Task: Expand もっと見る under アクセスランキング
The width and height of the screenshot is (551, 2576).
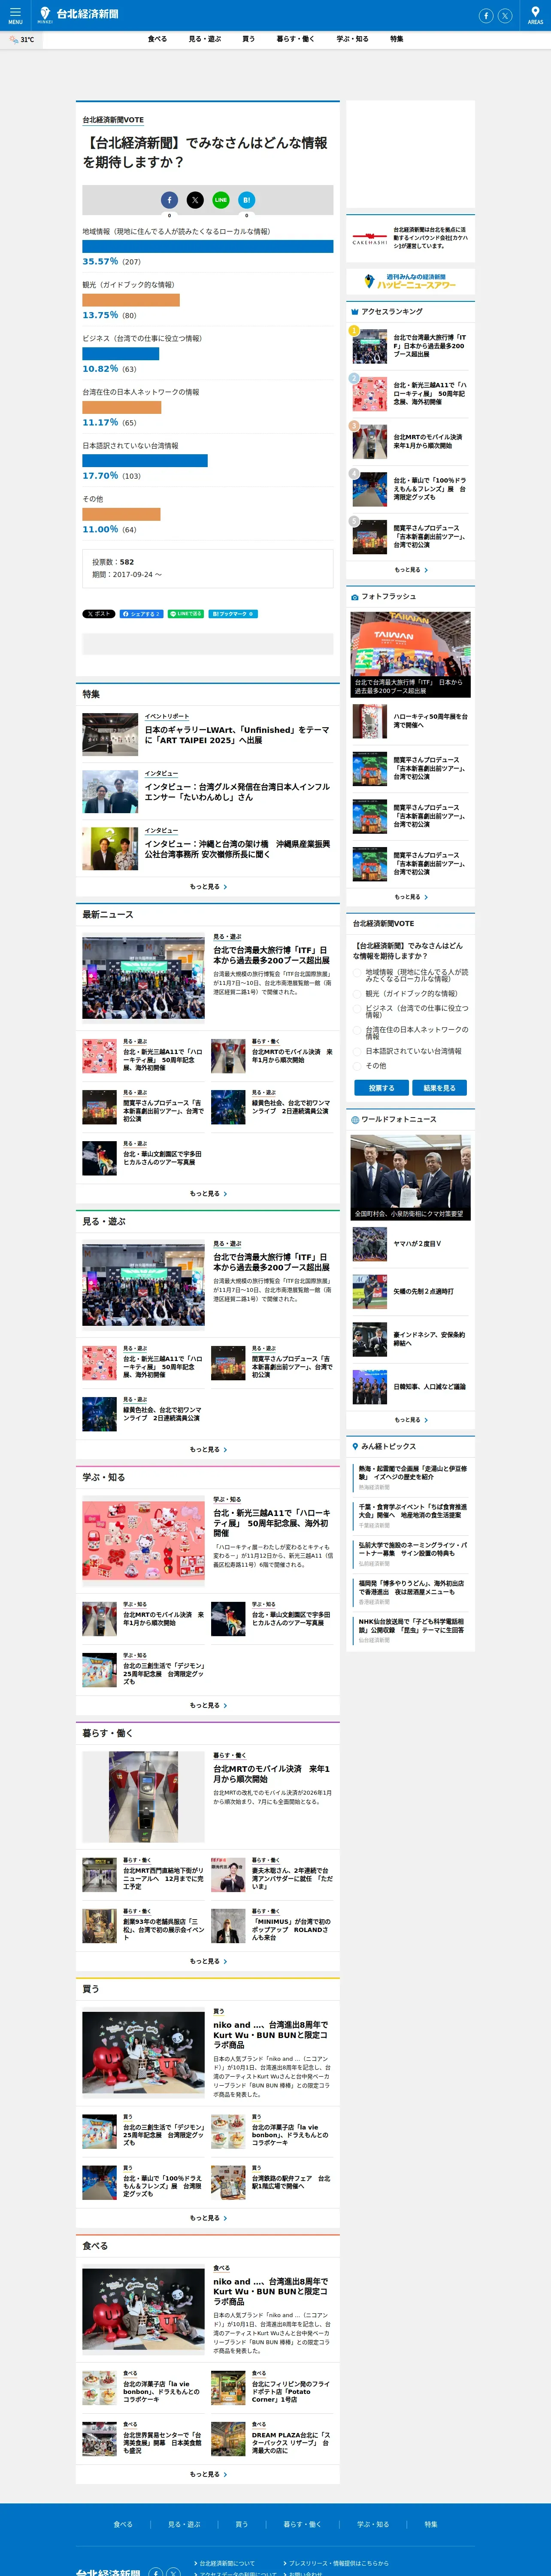Action: point(411,570)
